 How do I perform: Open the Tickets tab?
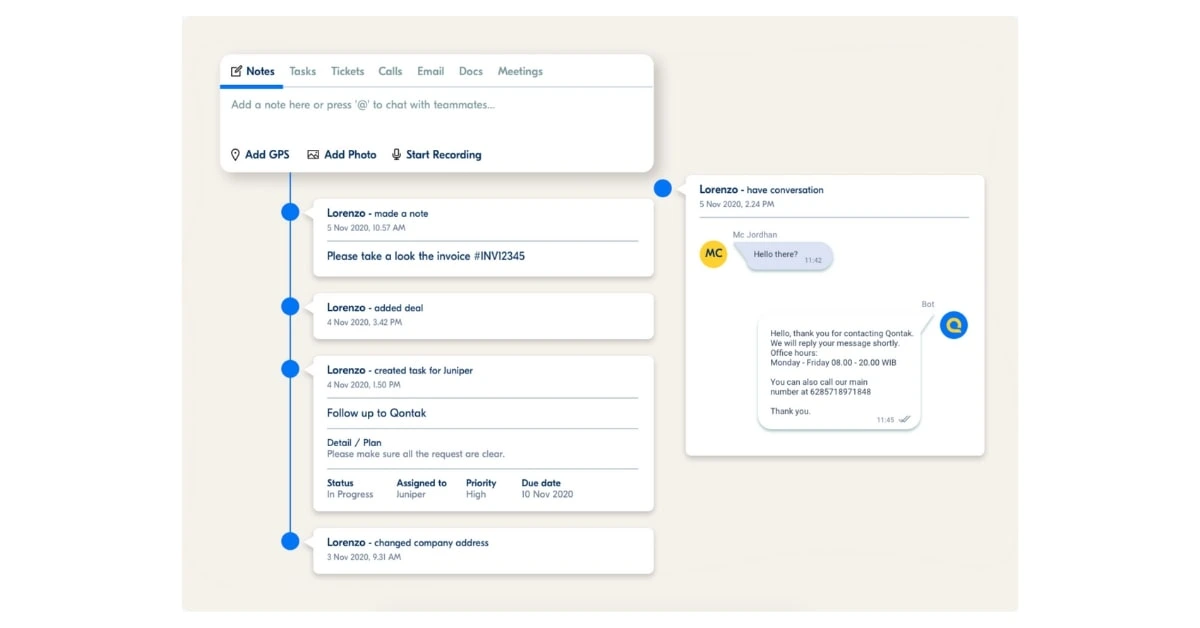(x=347, y=71)
